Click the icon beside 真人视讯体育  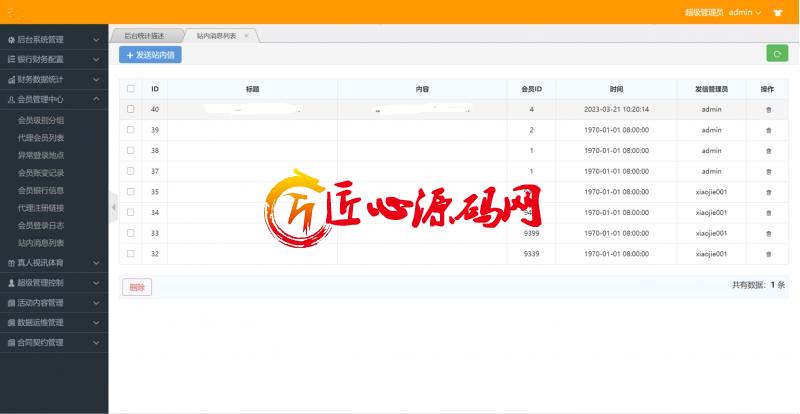pos(11,263)
